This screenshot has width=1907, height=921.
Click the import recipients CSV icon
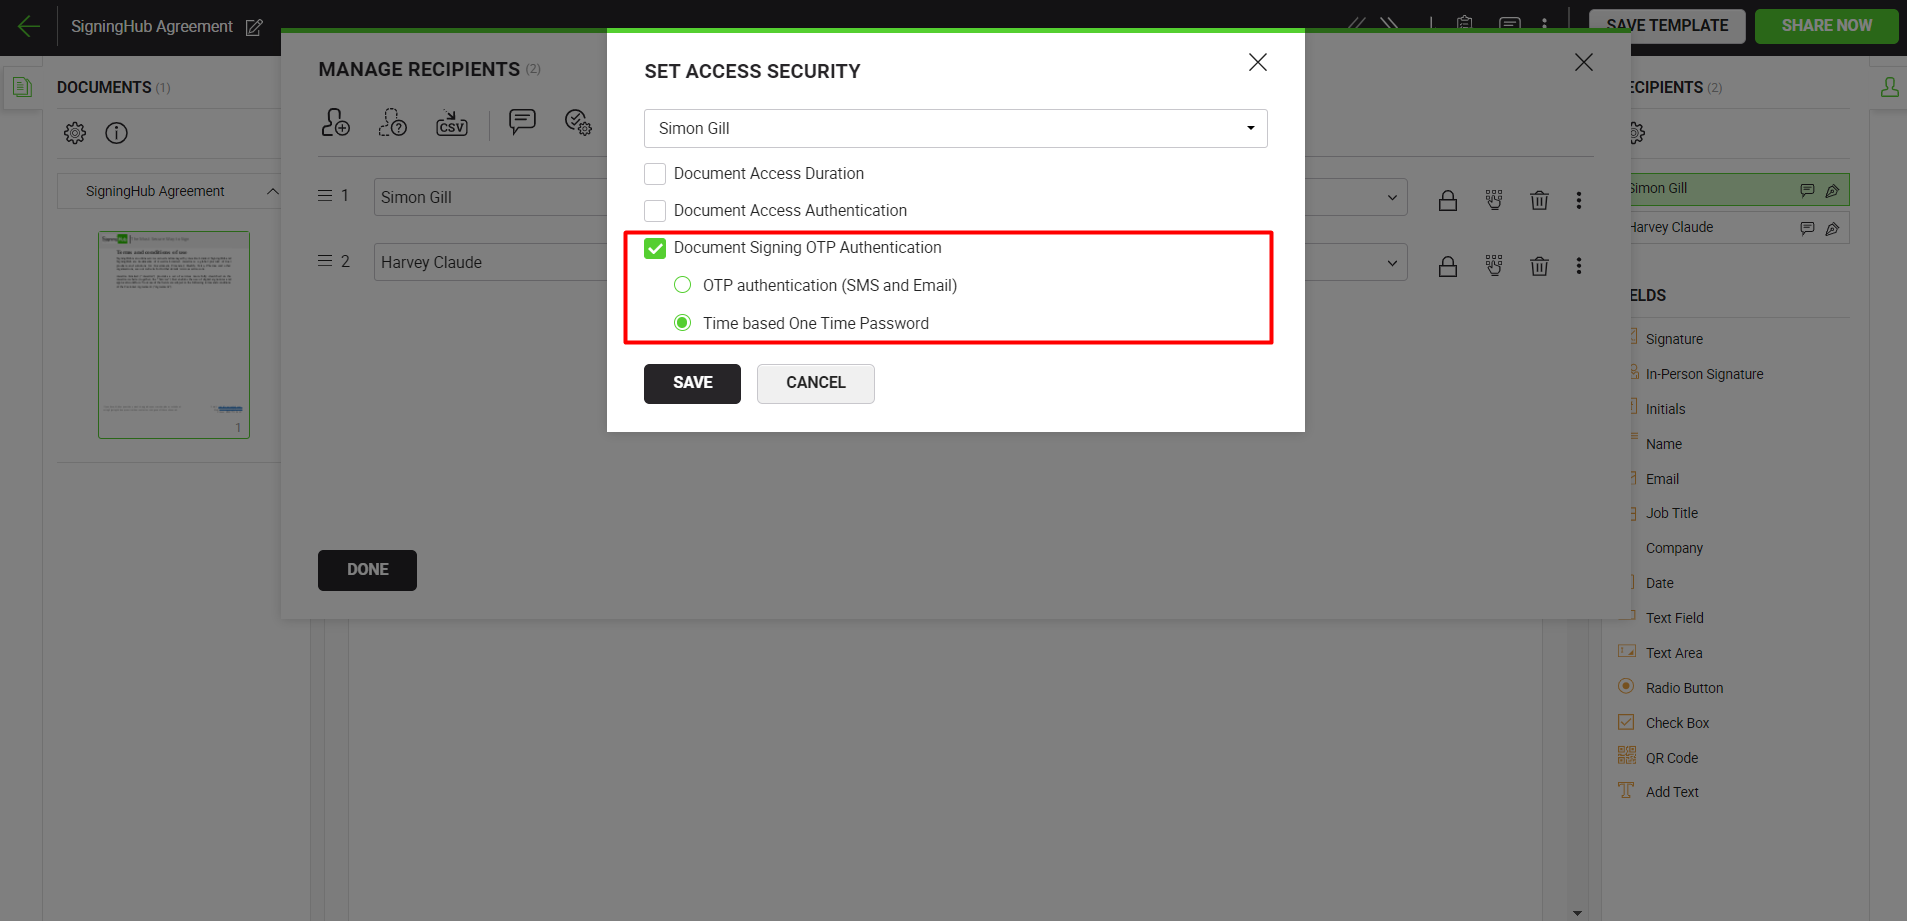click(451, 123)
